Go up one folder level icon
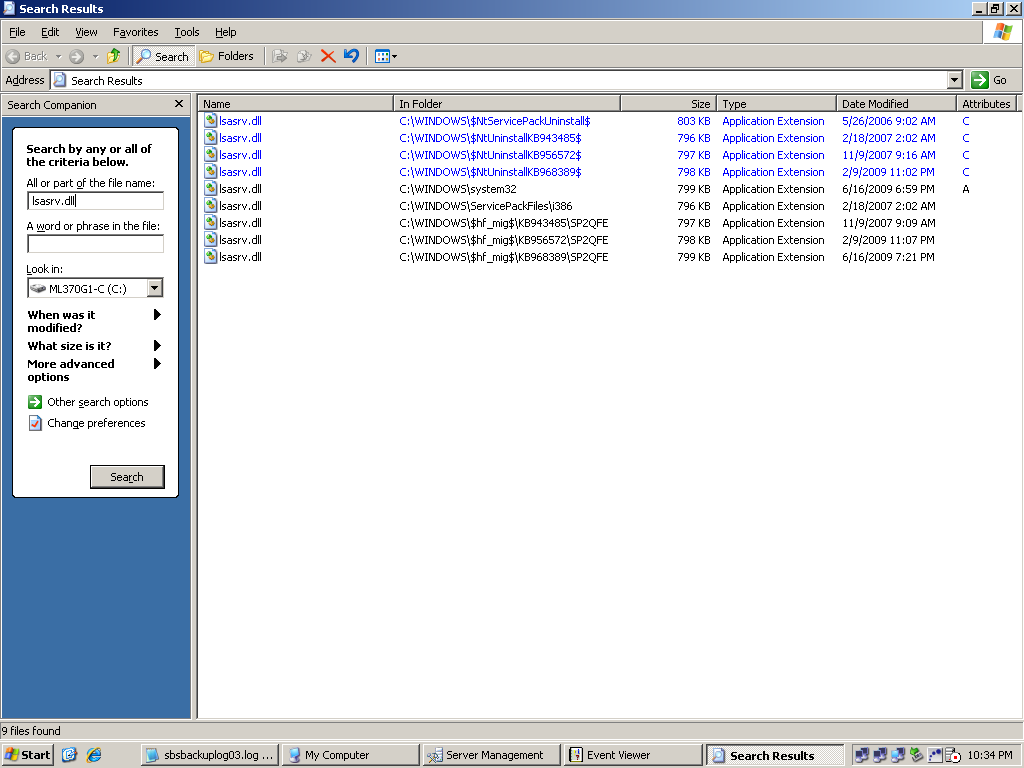 (x=114, y=56)
